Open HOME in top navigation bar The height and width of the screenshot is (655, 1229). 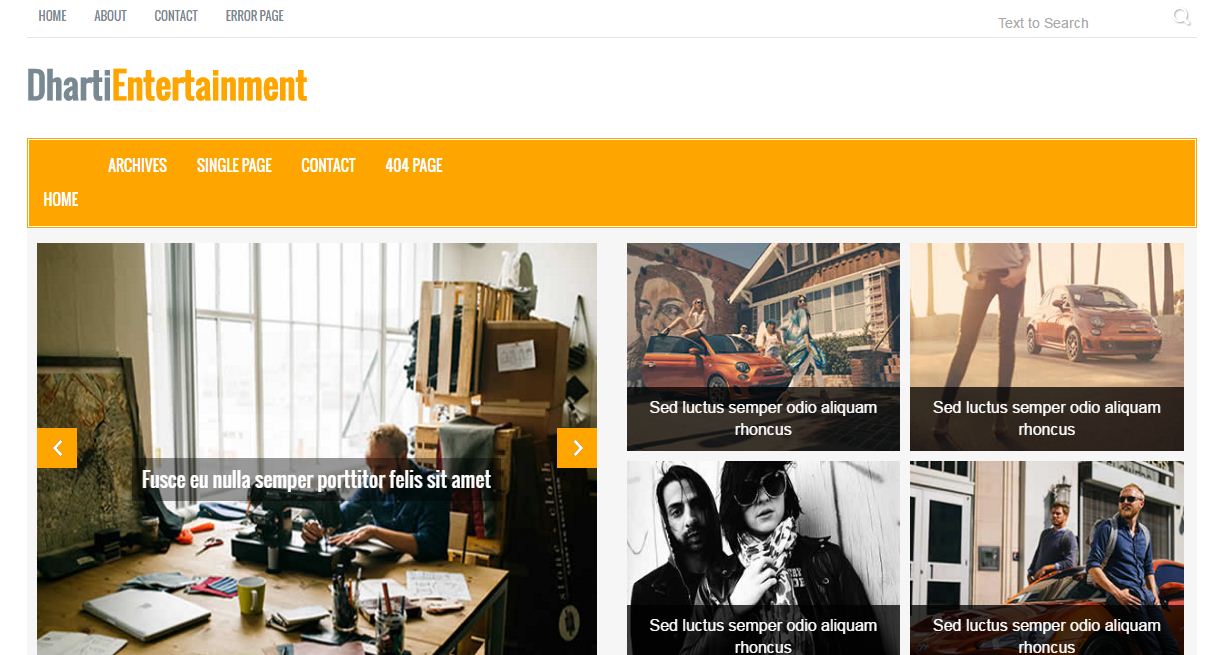tap(52, 16)
